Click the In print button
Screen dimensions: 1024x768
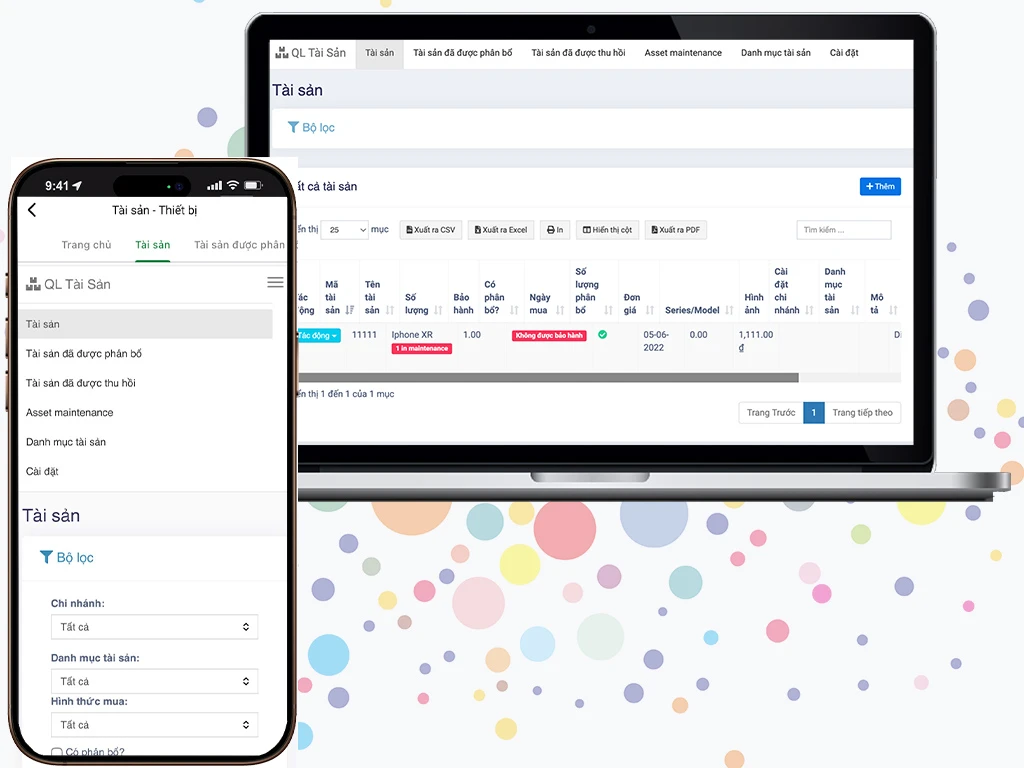(555, 230)
